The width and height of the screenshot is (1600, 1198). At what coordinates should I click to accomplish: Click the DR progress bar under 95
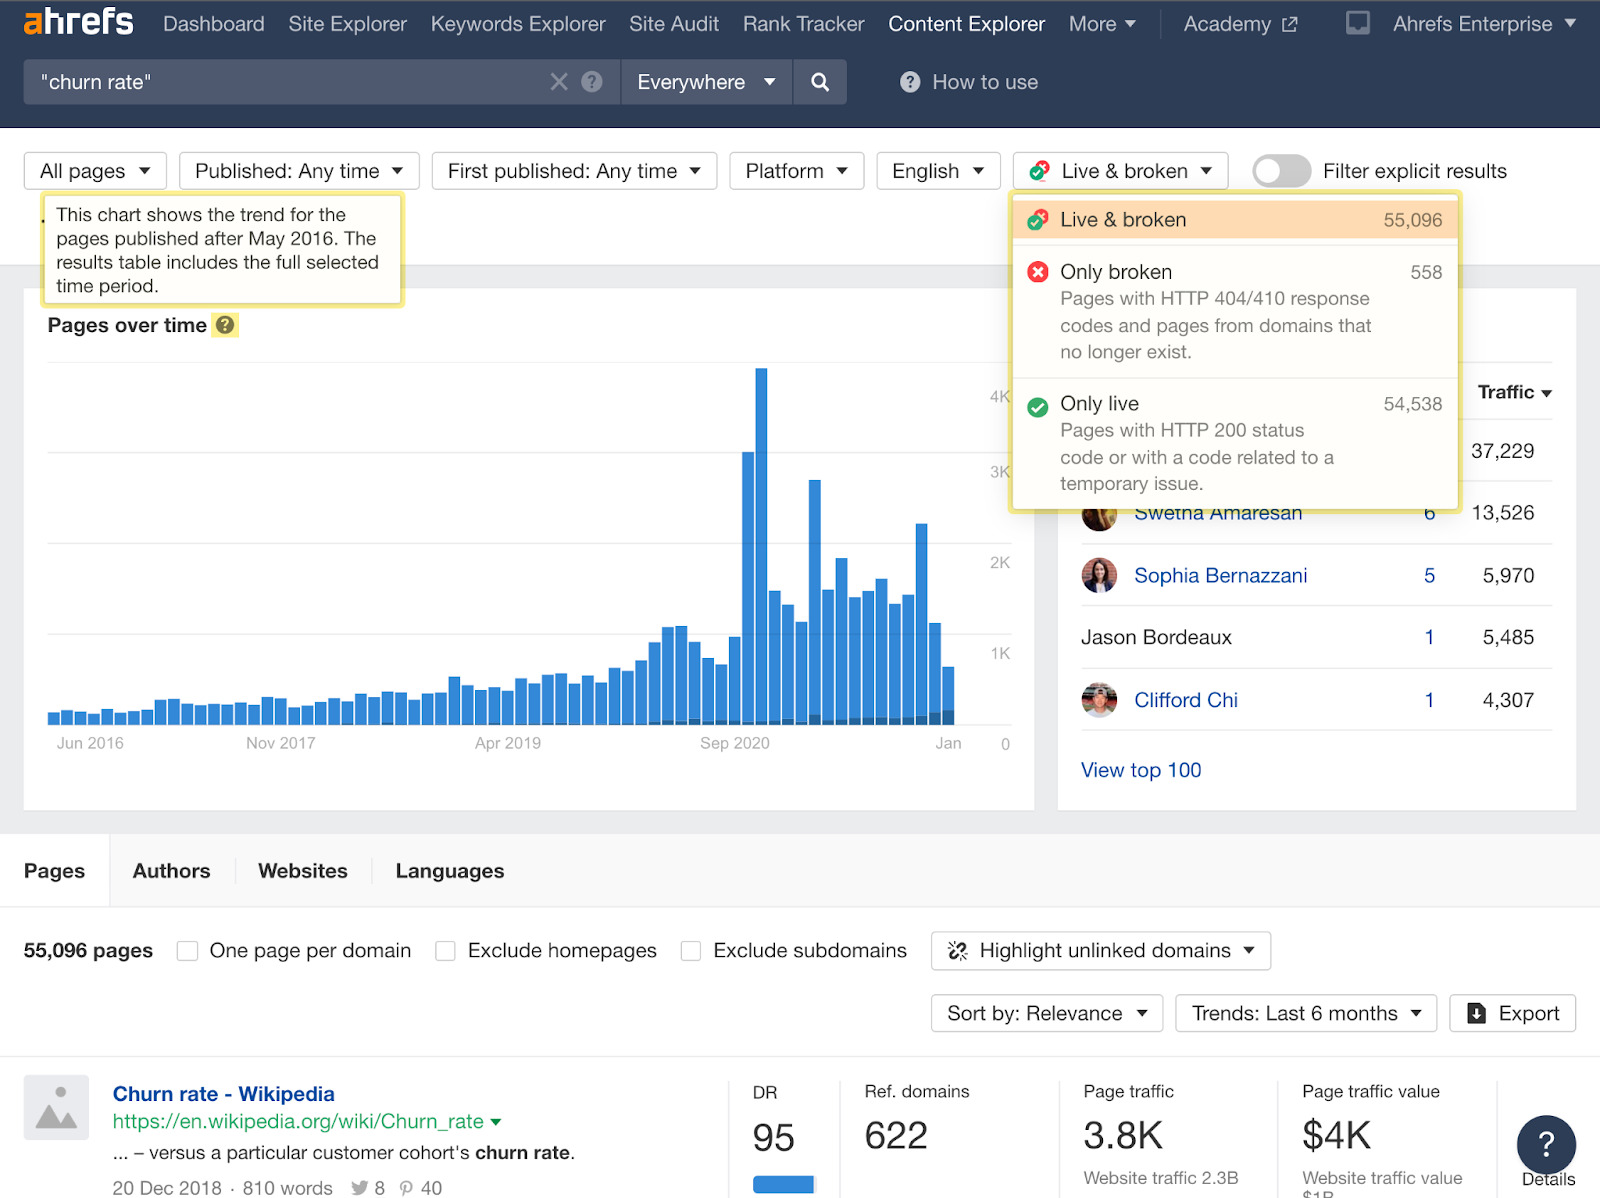783,1184
